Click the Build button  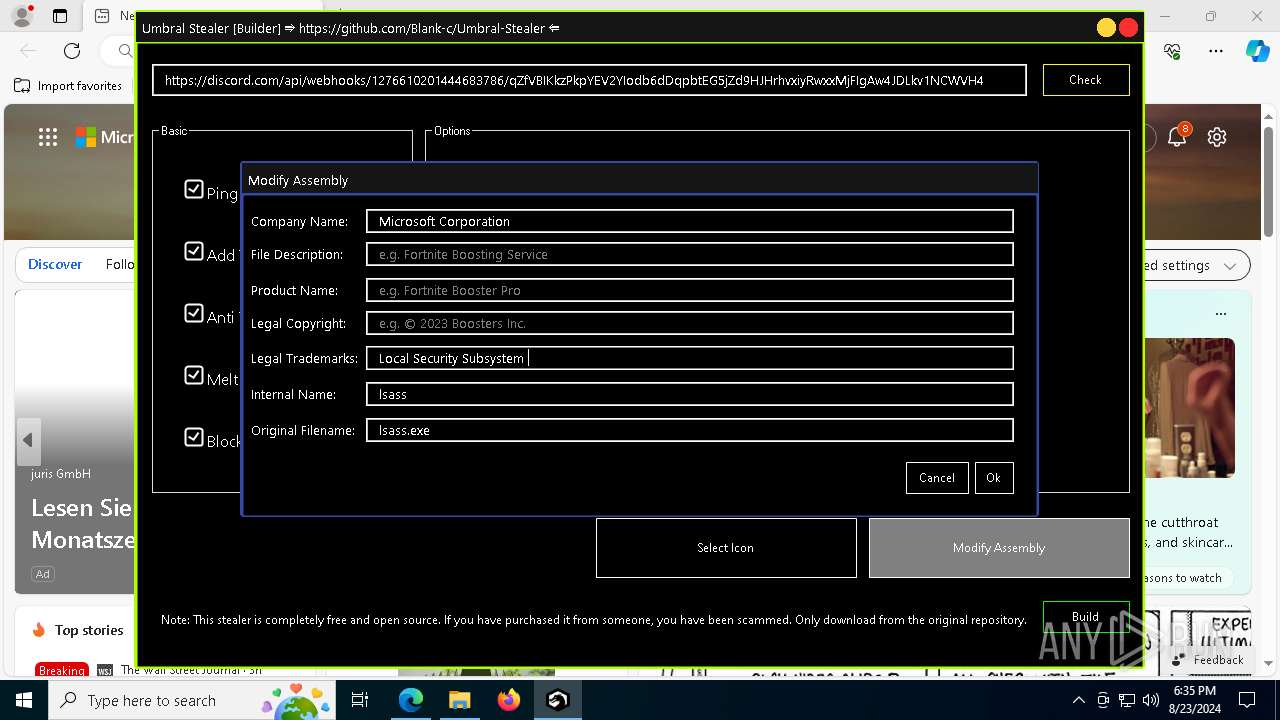click(x=1085, y=616)
